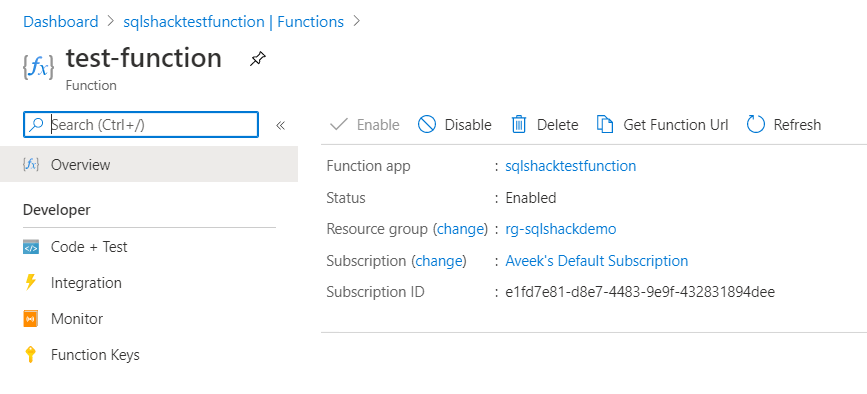Click the Monitor orange icon
The height and width of the screenshot is (394, 867).
(31, 319)
